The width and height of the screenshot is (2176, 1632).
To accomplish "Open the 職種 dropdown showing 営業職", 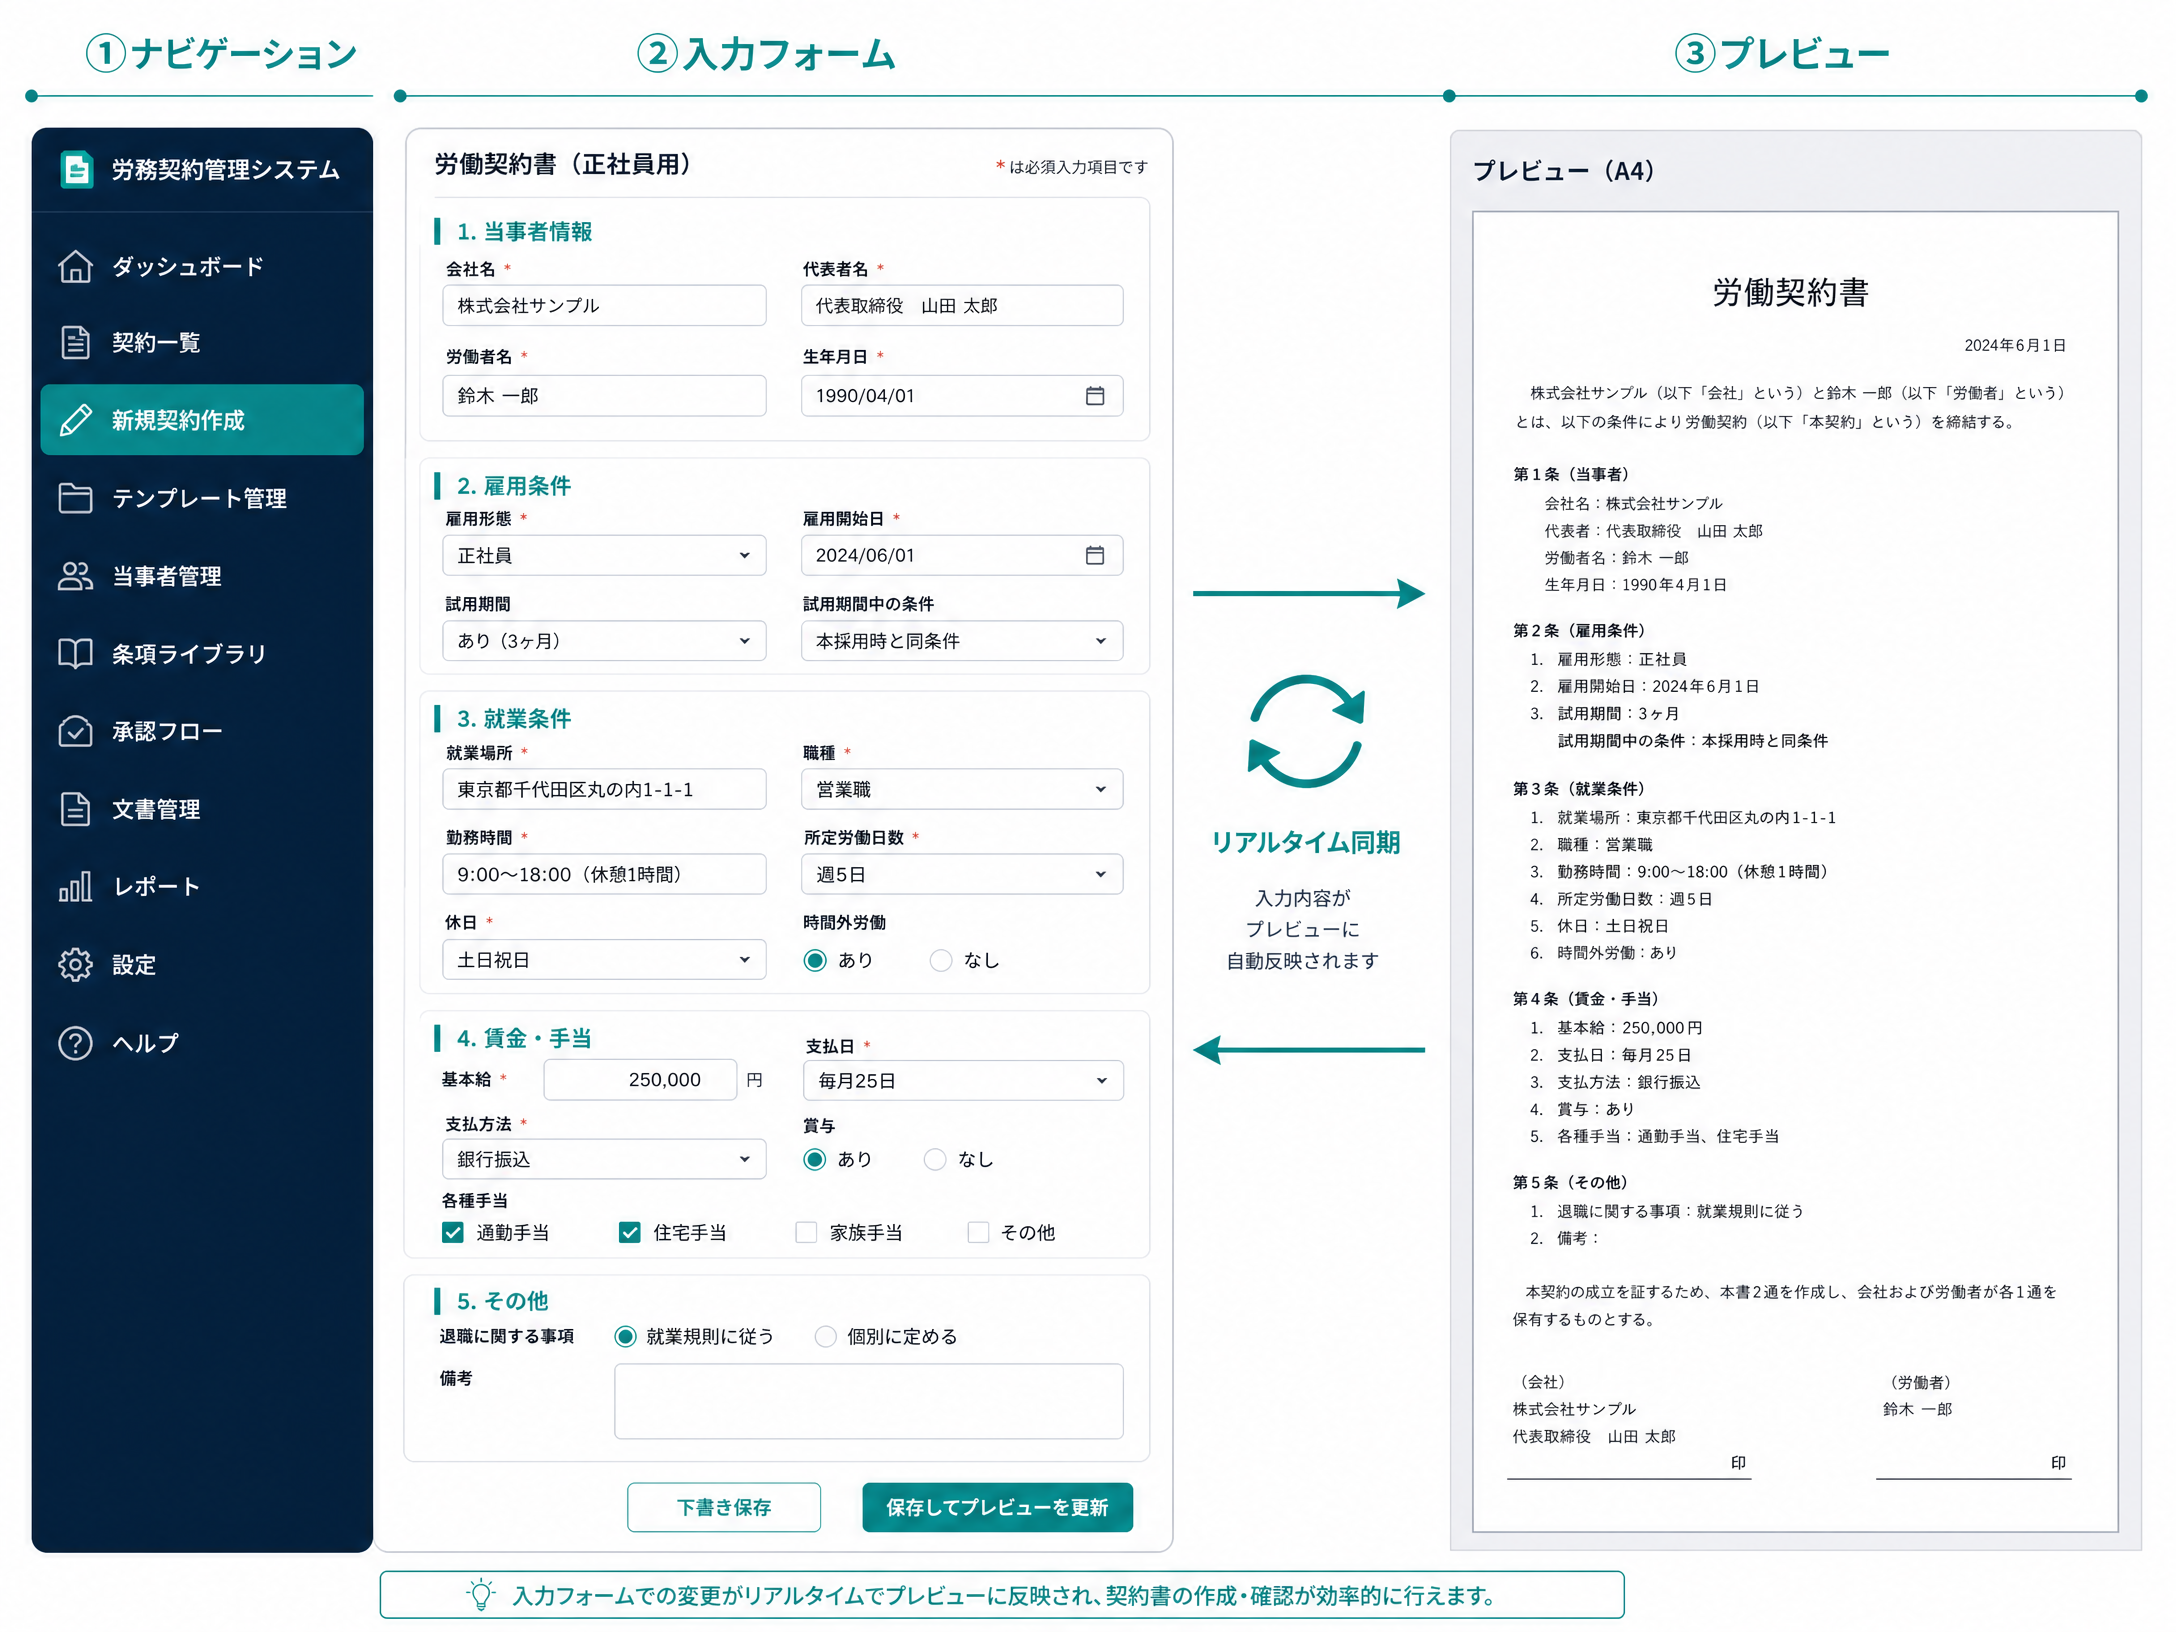I will (x=962, y=789).
